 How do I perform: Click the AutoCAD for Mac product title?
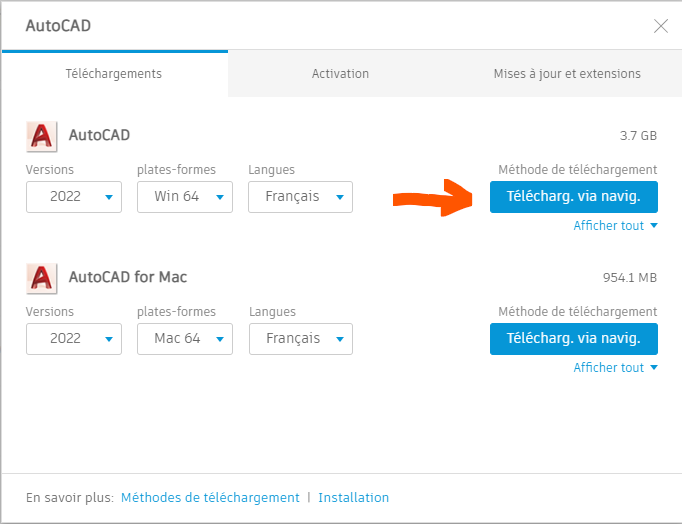pyautogui.click(x=127, y=277)
